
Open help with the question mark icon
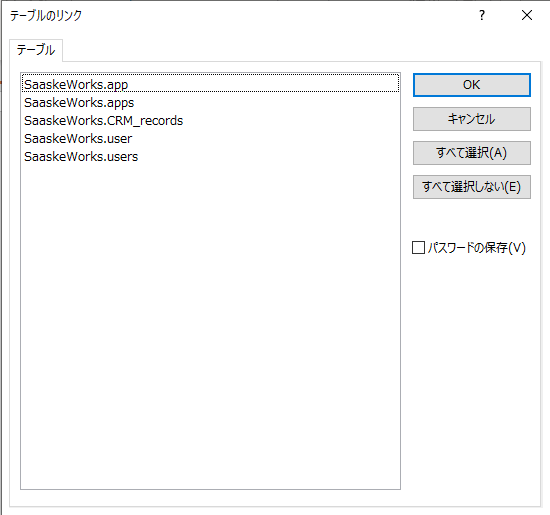[482, 15]
